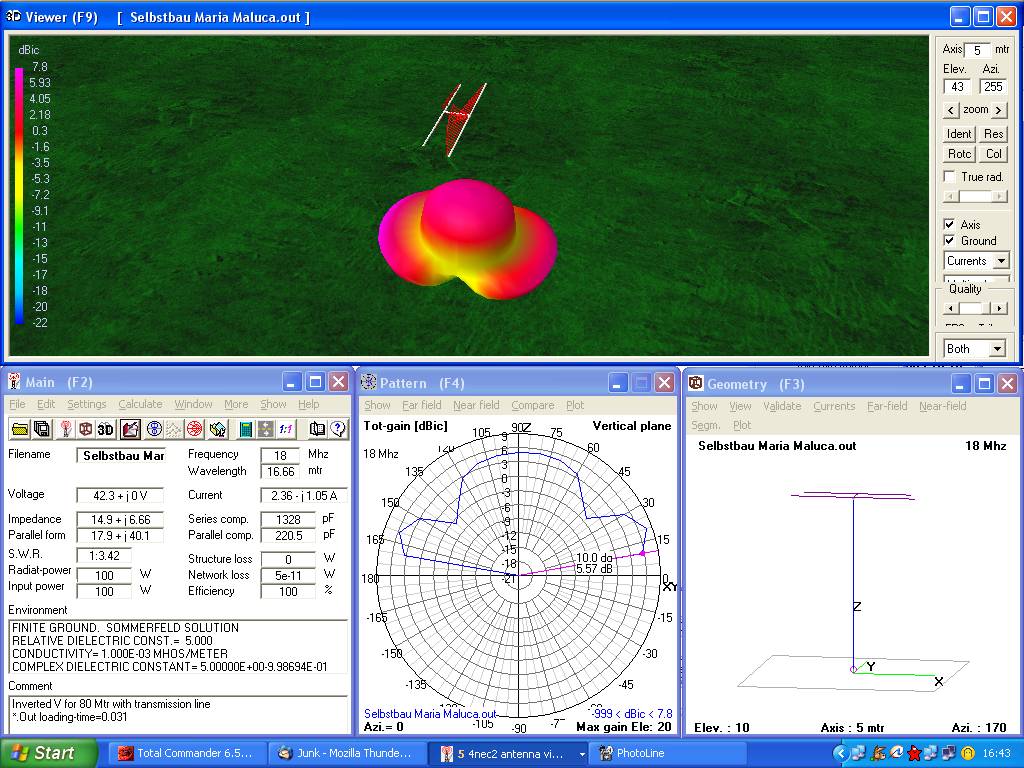Uncheck the Axis checkbox
Image resolution: width=1024 pixels, height=768 pixels.
[x=950, y=224]
